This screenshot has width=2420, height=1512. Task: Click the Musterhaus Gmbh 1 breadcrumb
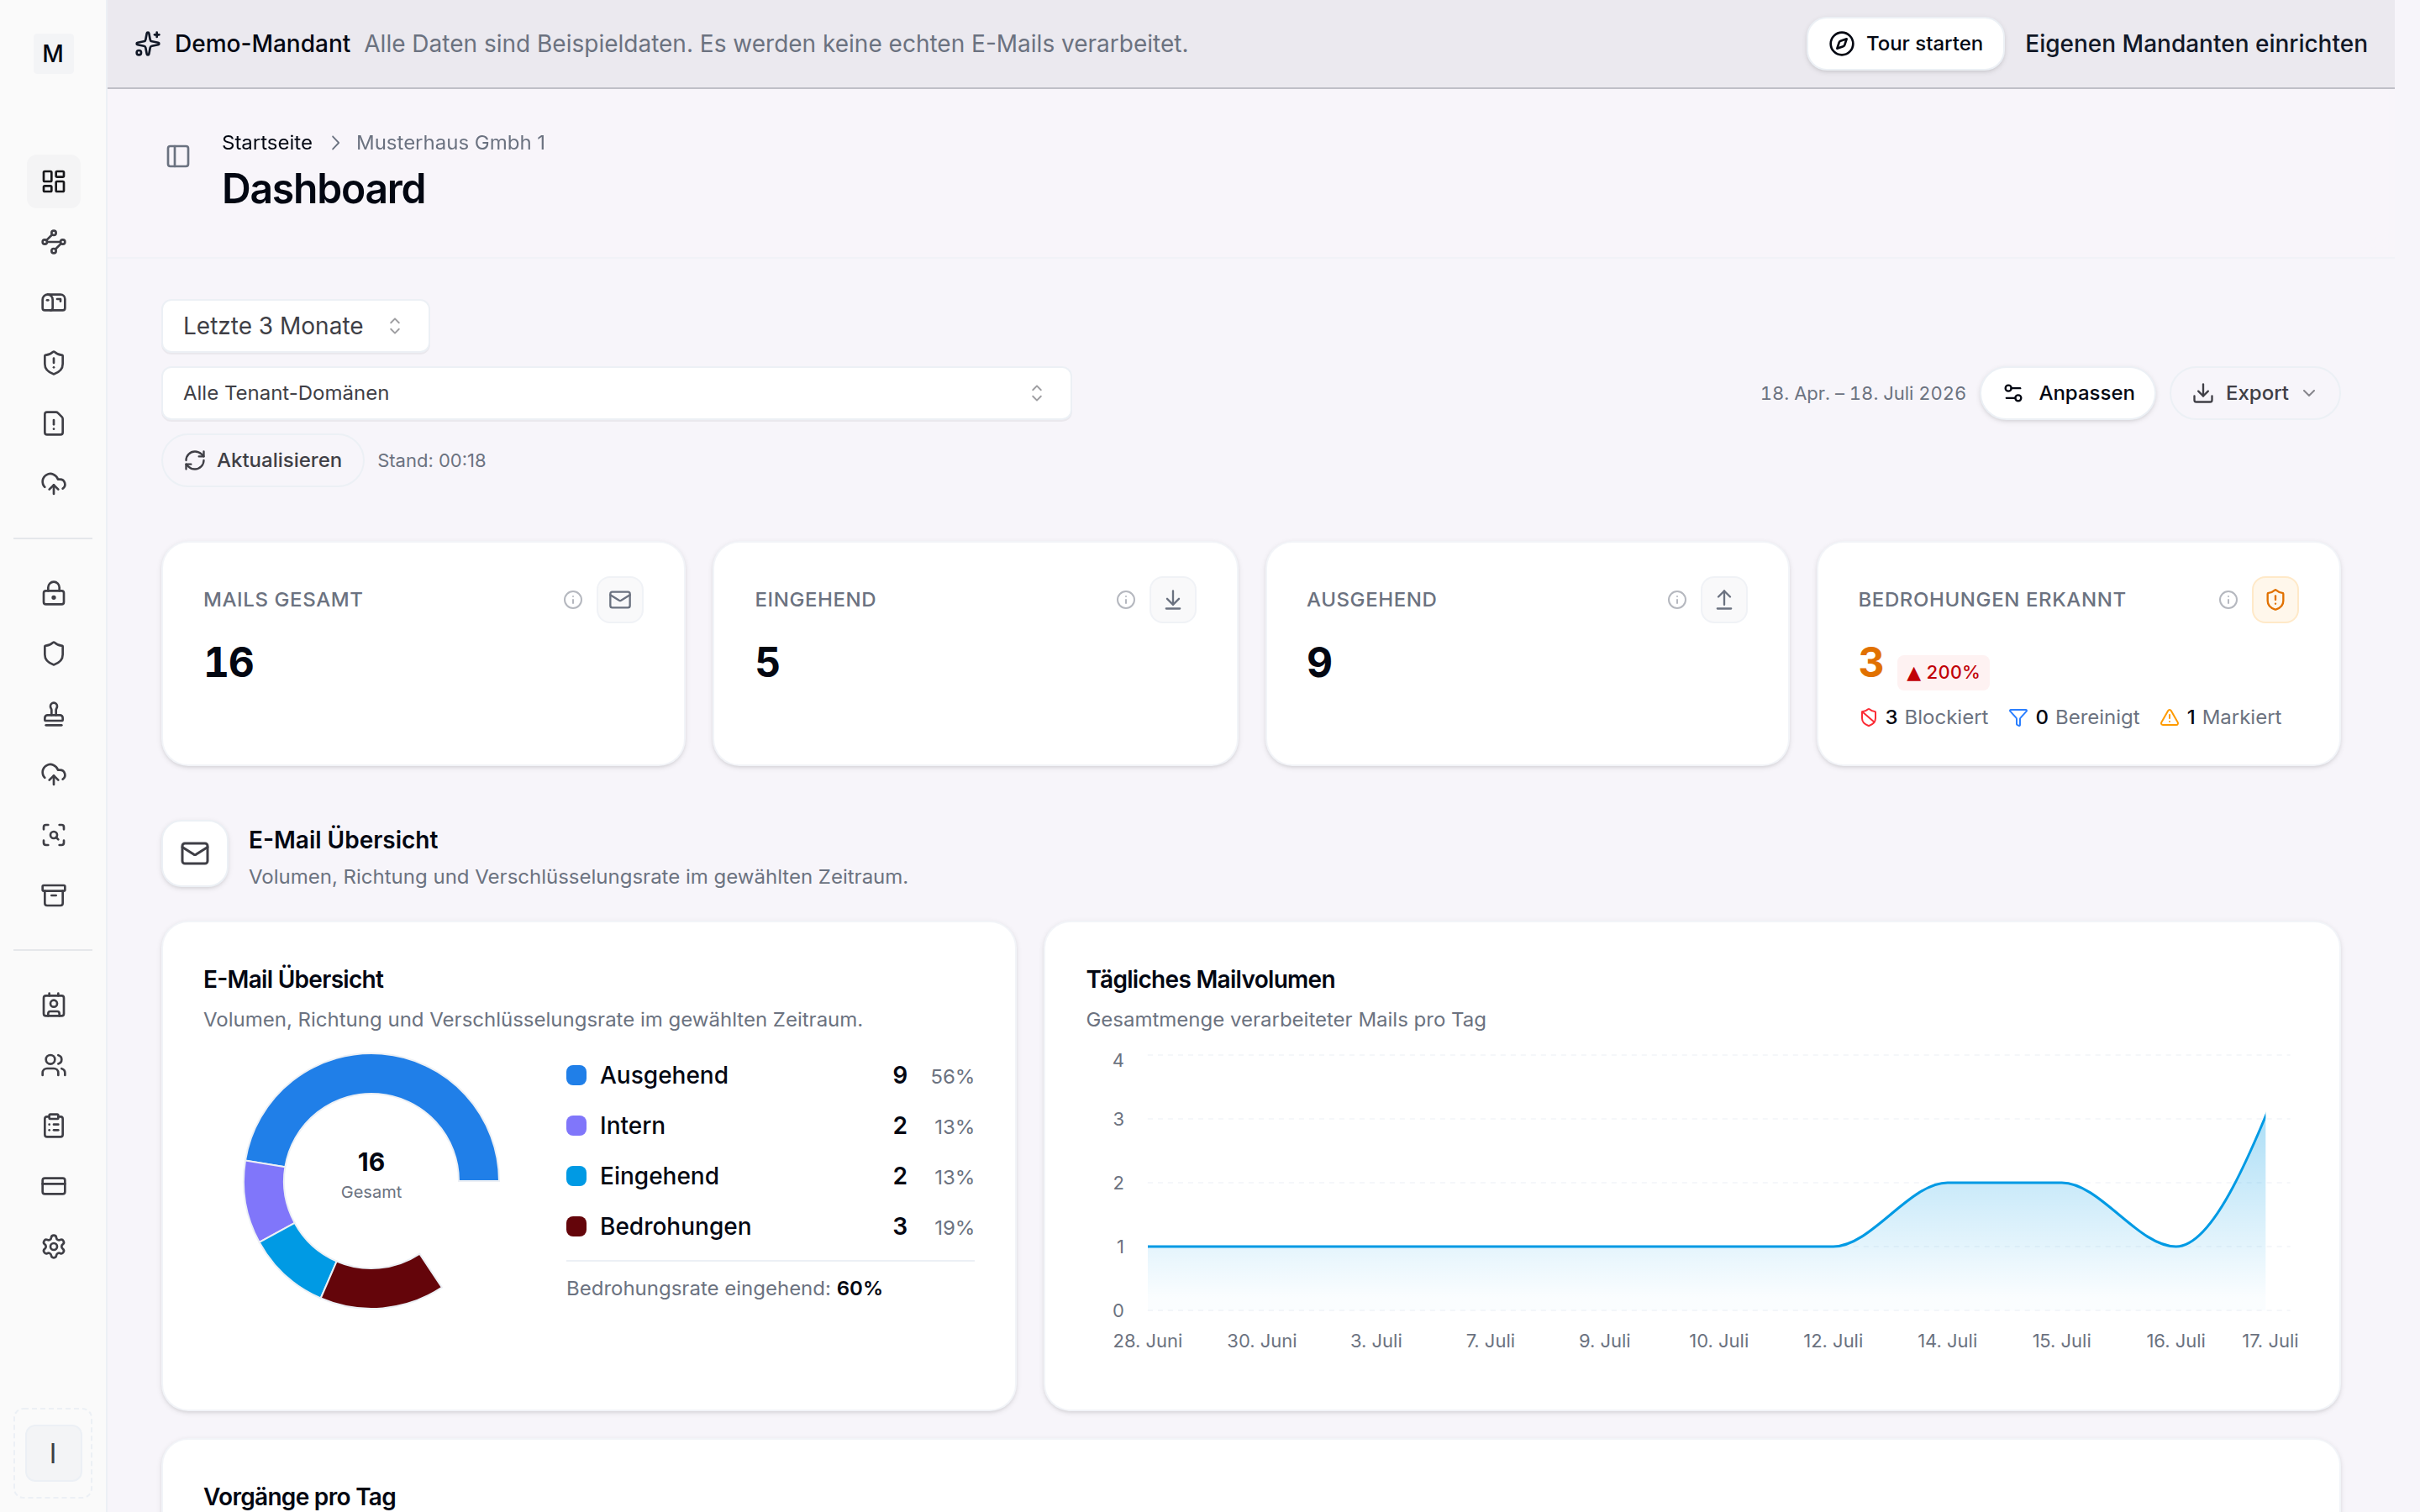coord(451,143)
